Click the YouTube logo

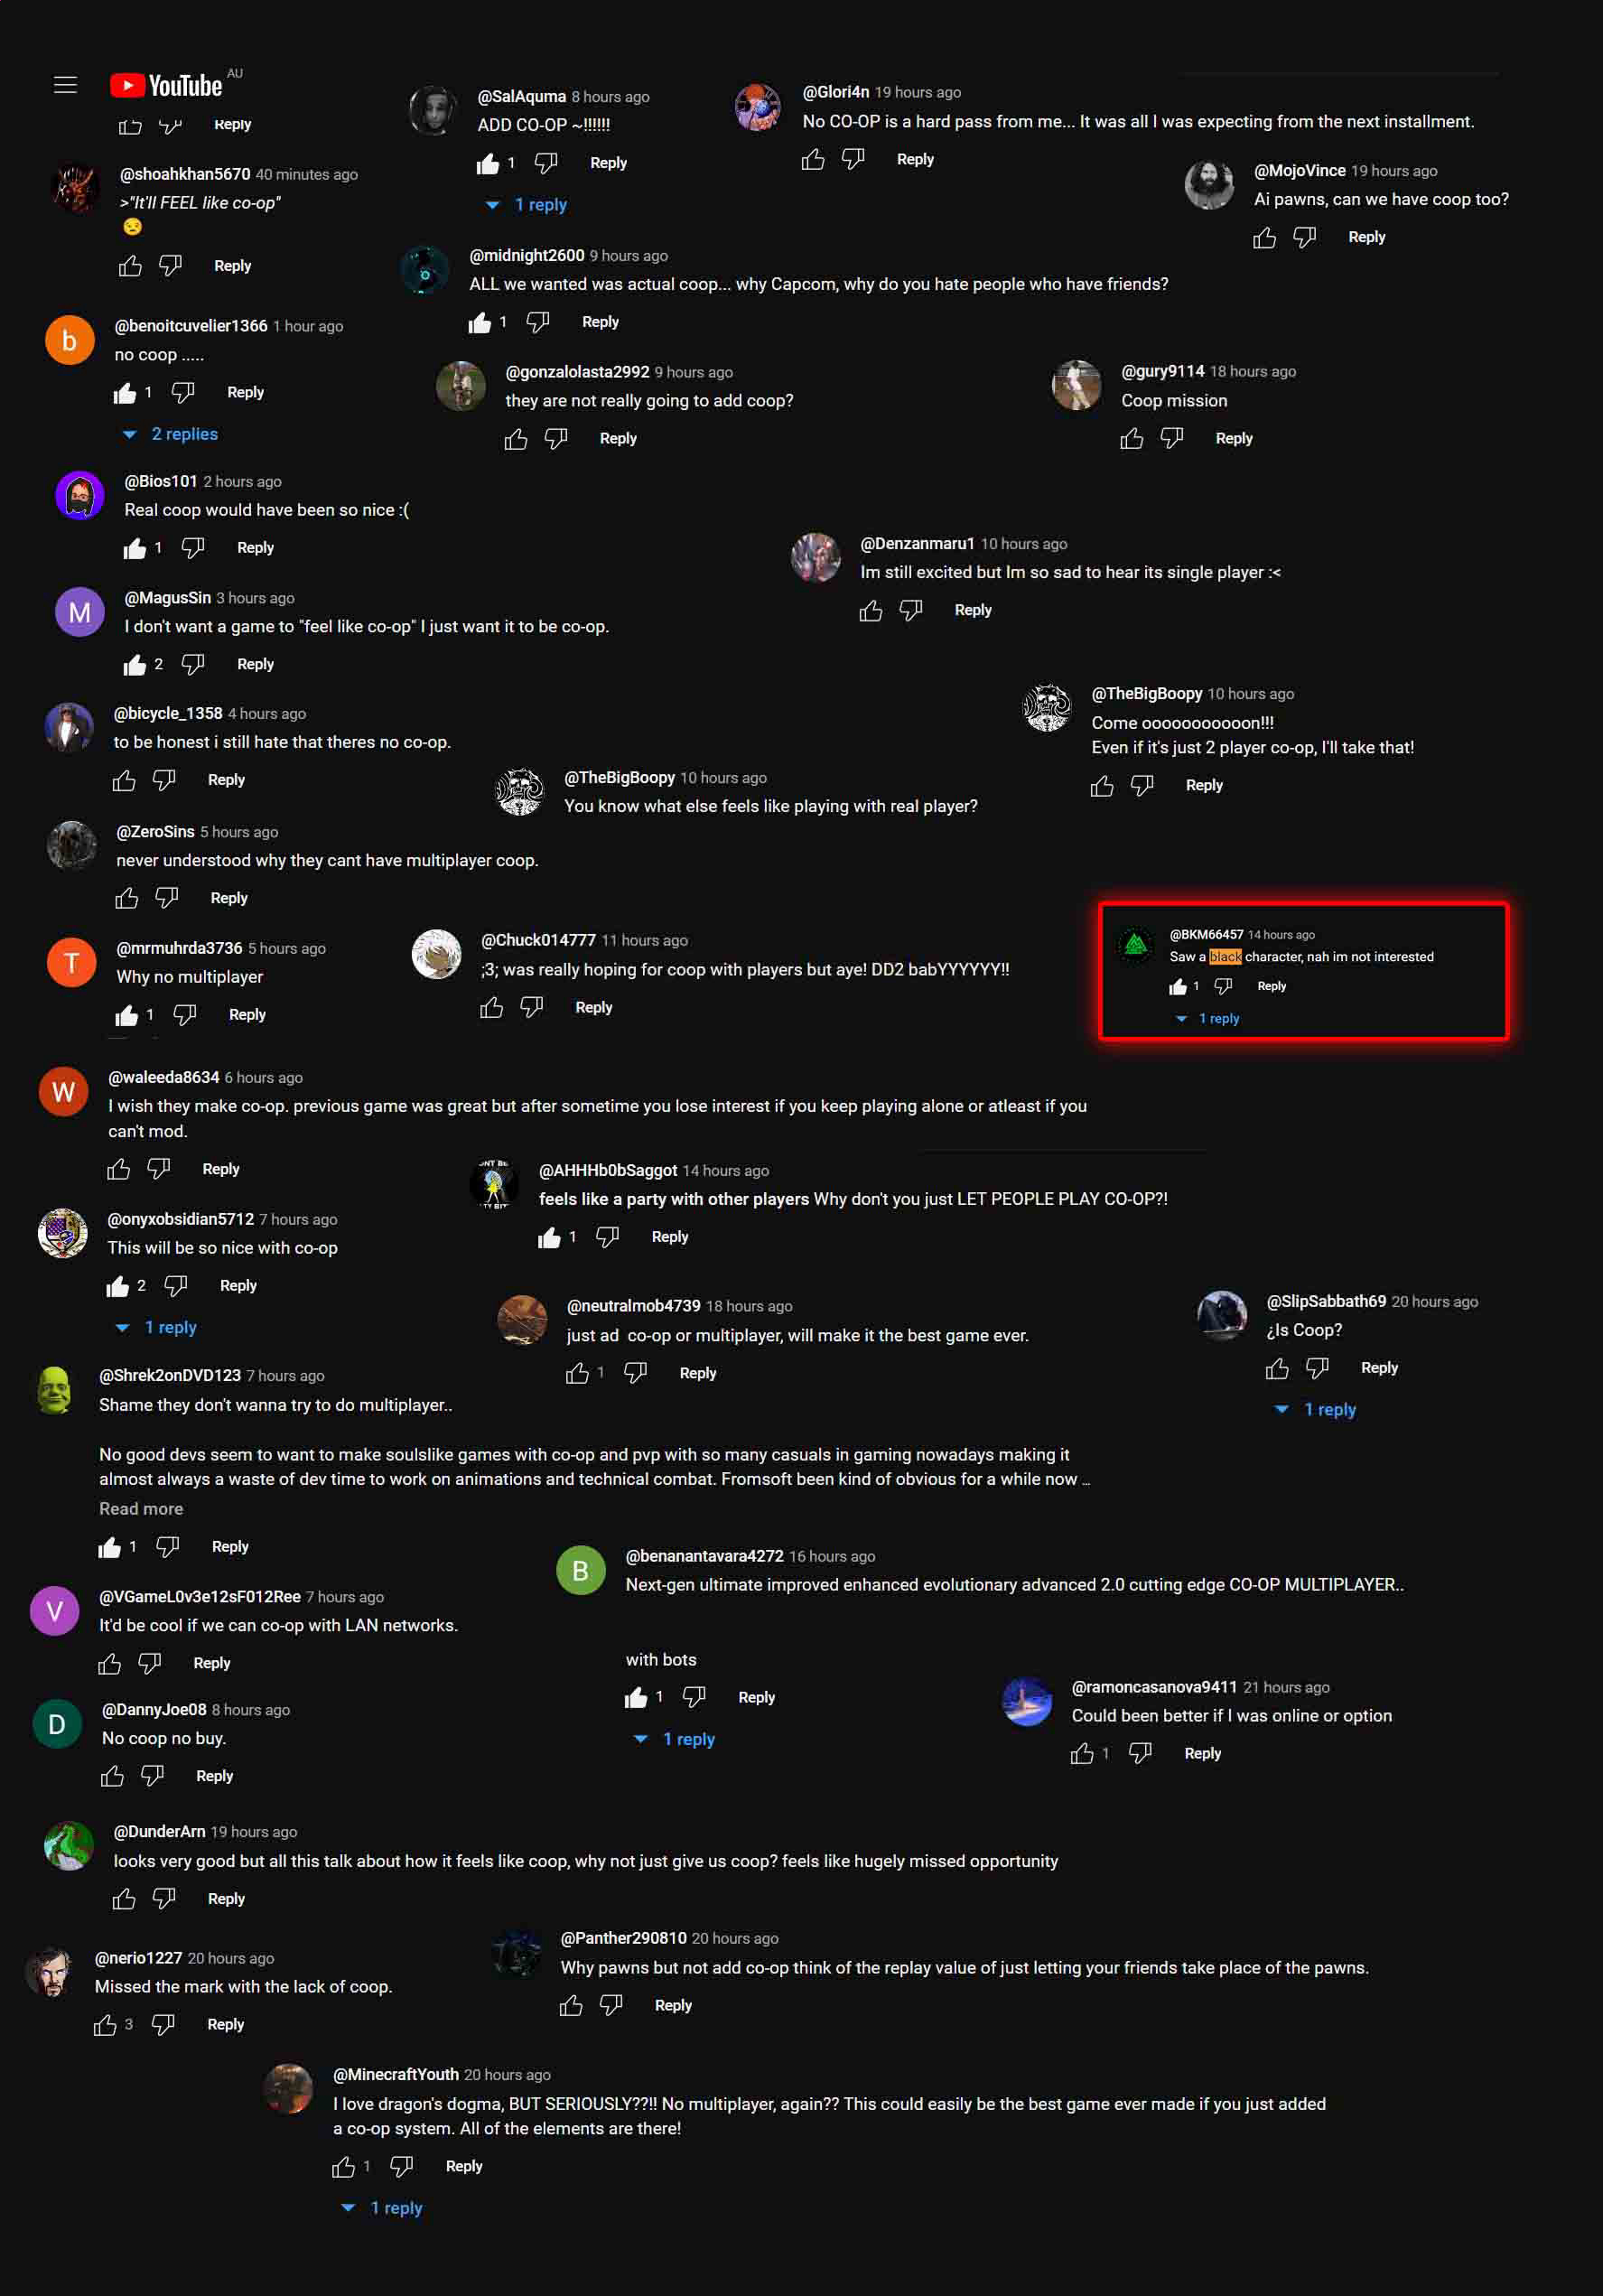pyautogui.click(x=166, y=85)
